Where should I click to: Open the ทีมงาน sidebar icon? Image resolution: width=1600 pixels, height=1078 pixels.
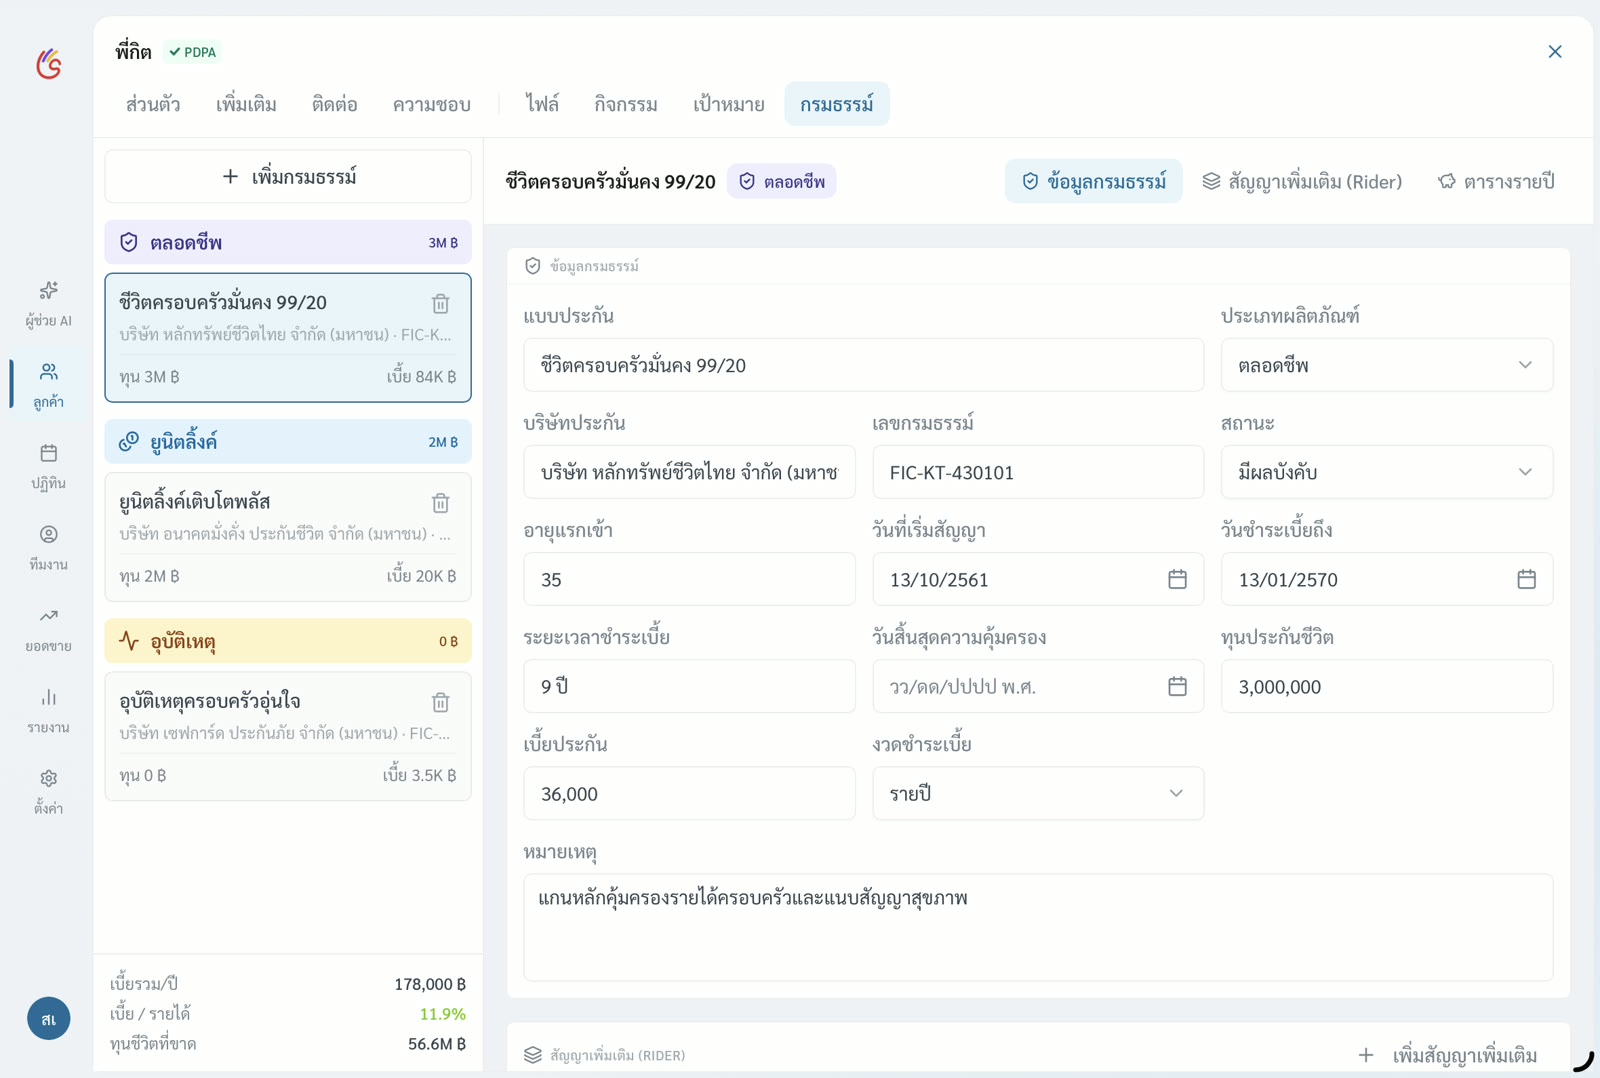(x=48, y=548)
